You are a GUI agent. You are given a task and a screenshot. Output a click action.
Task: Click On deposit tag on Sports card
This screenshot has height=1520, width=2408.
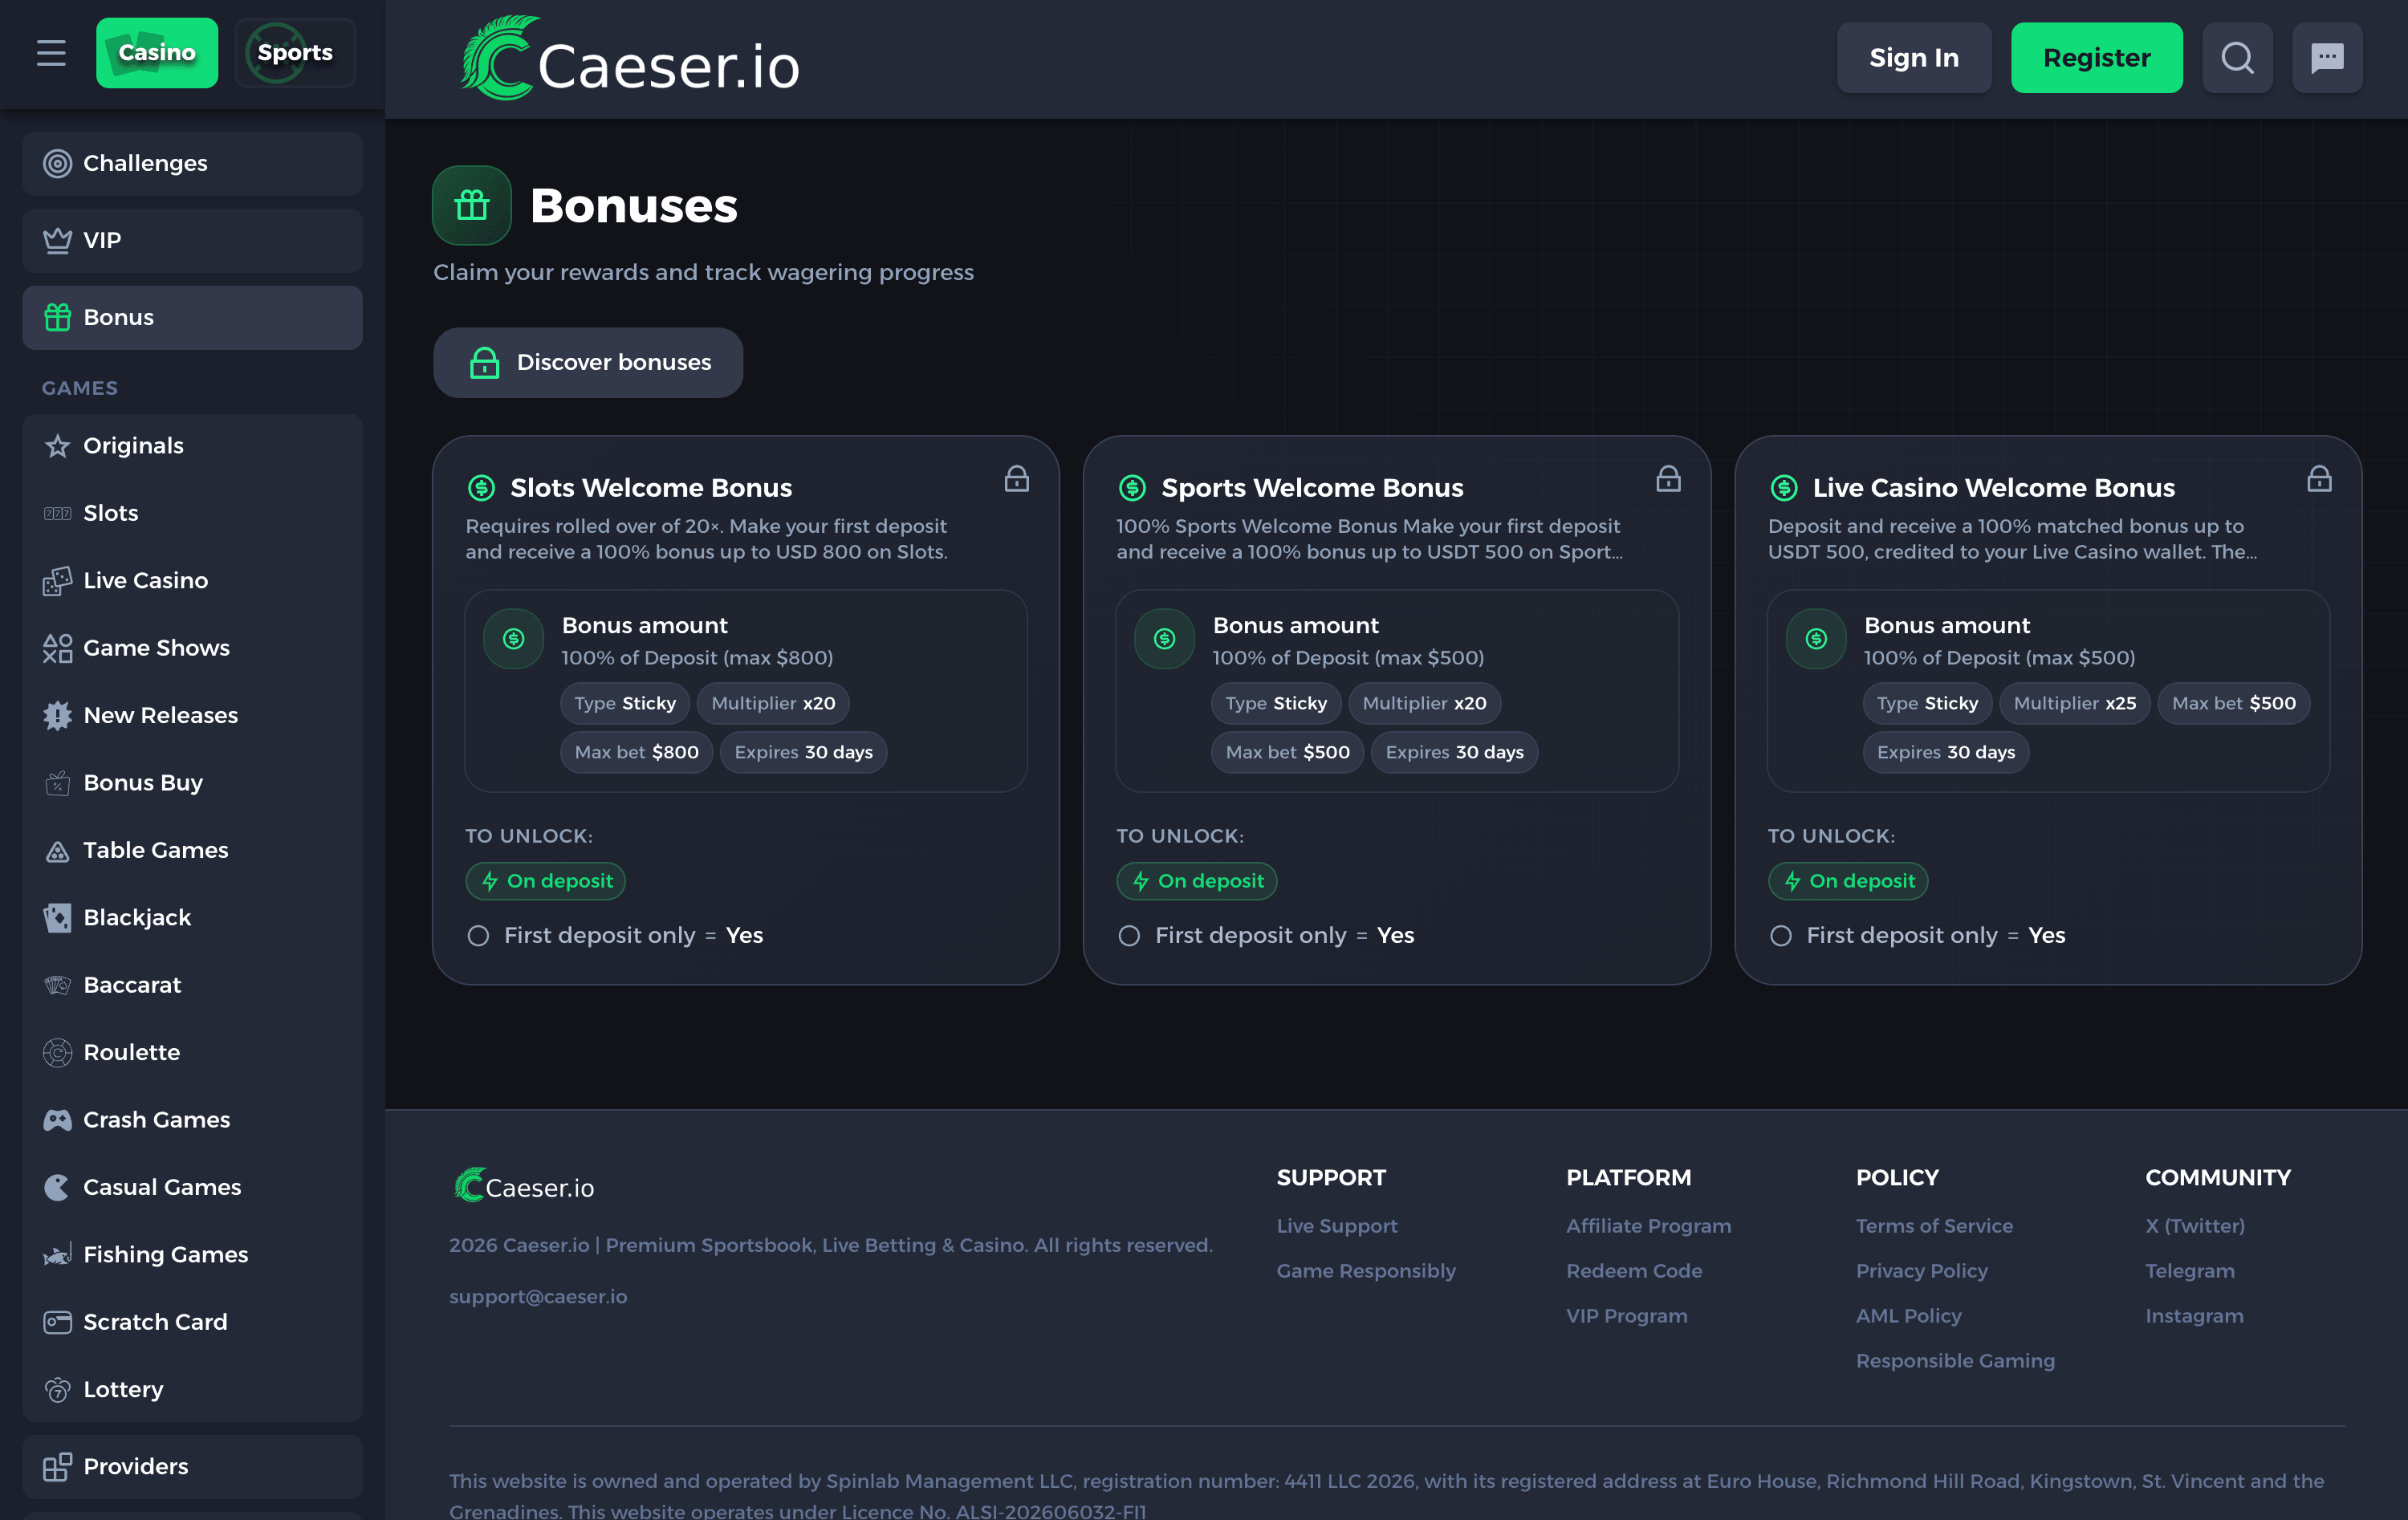[x=1197, y=881]
